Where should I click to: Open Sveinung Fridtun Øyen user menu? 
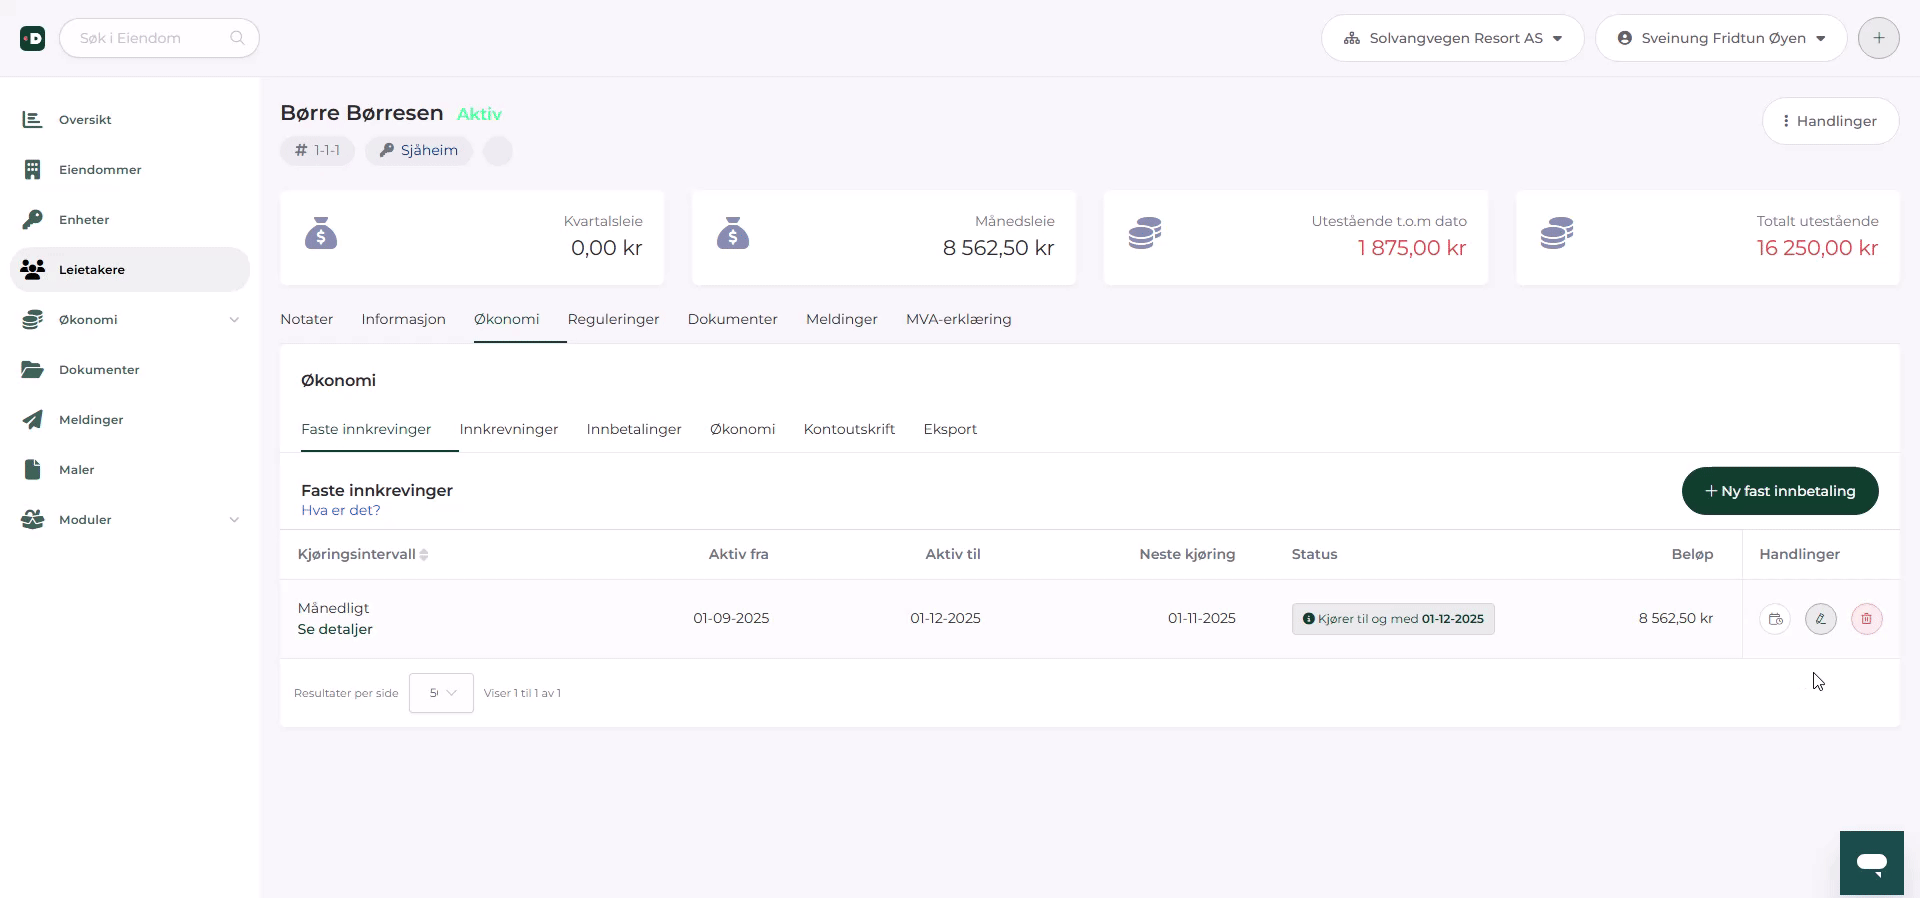click(x=1721, y=38)
